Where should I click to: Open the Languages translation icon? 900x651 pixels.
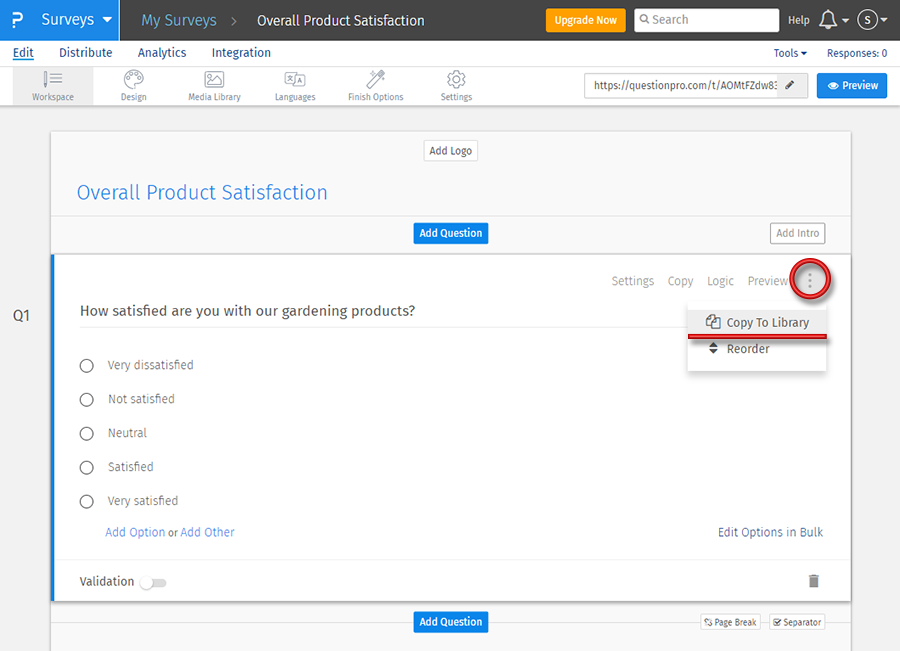tap(295, 79)
